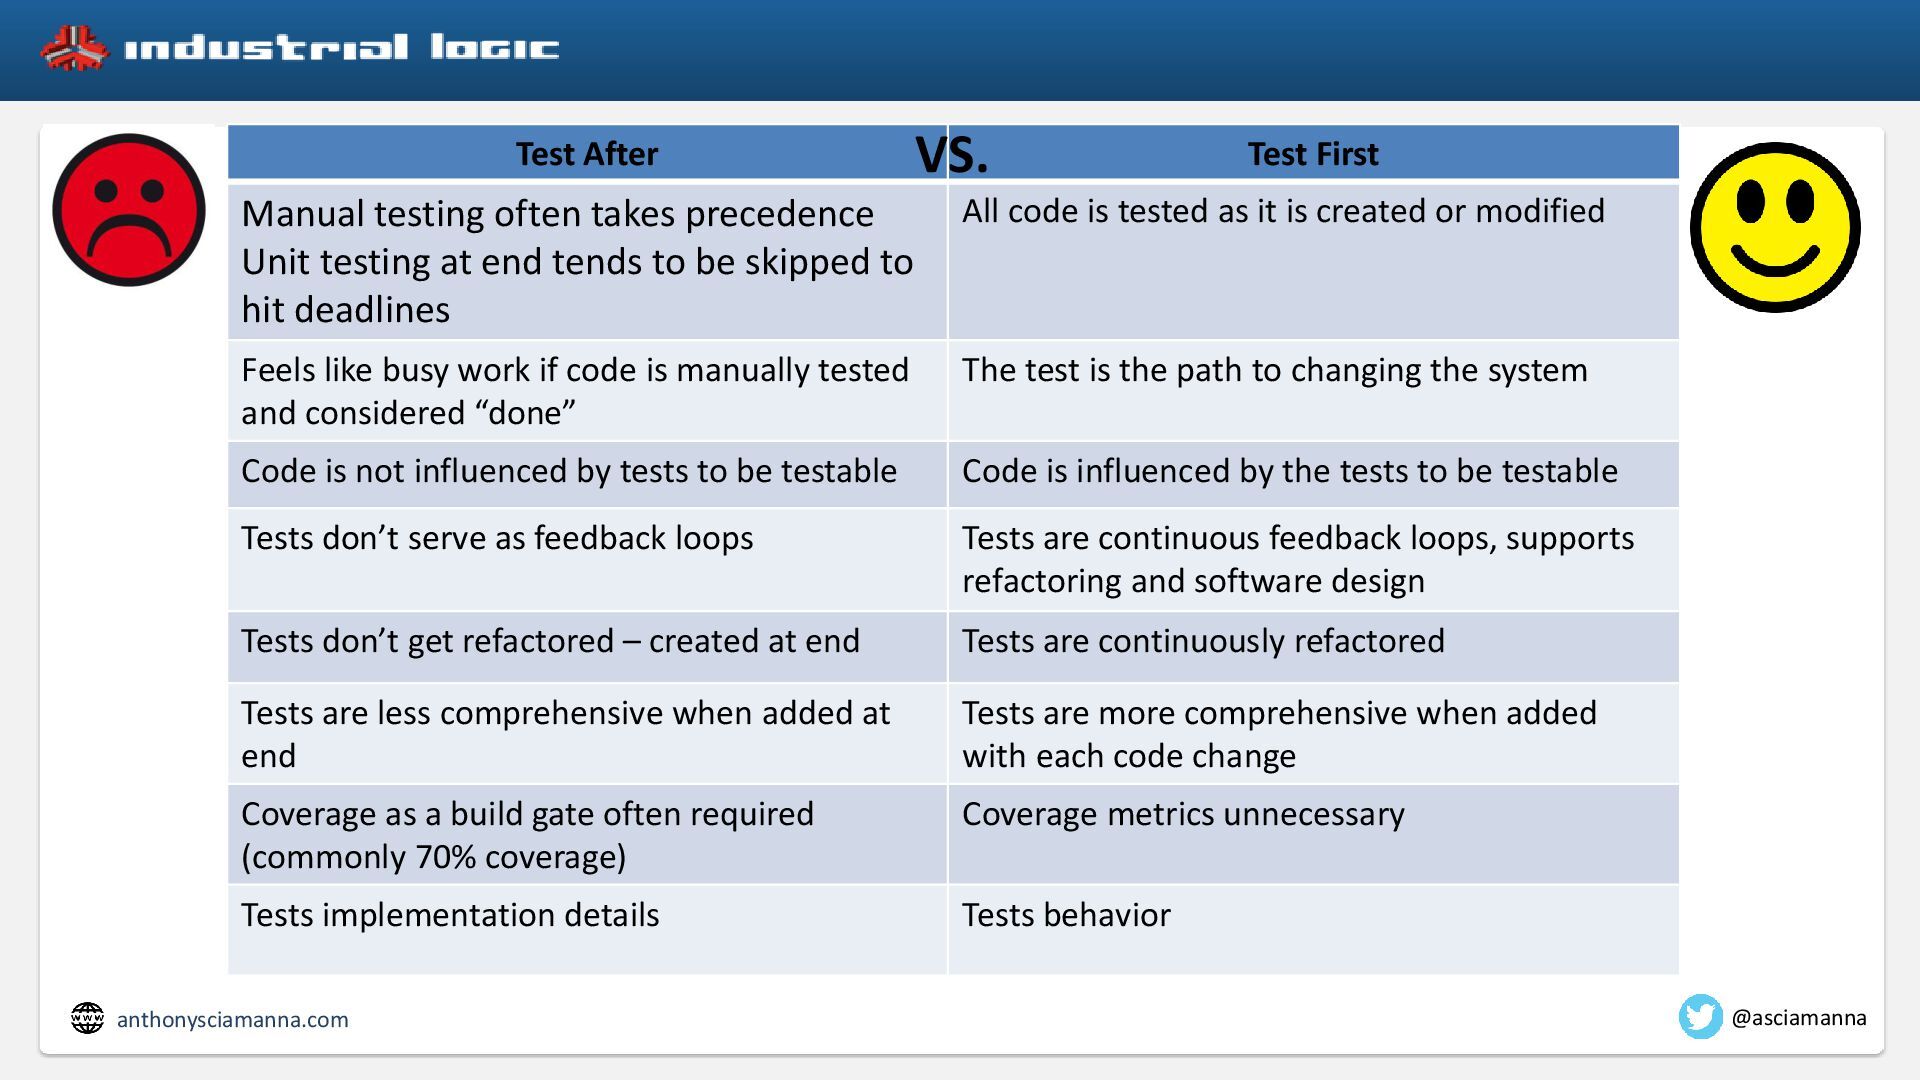
Task: Click the Industrial Logic wordmark text
Action: (x=341, y=48)
